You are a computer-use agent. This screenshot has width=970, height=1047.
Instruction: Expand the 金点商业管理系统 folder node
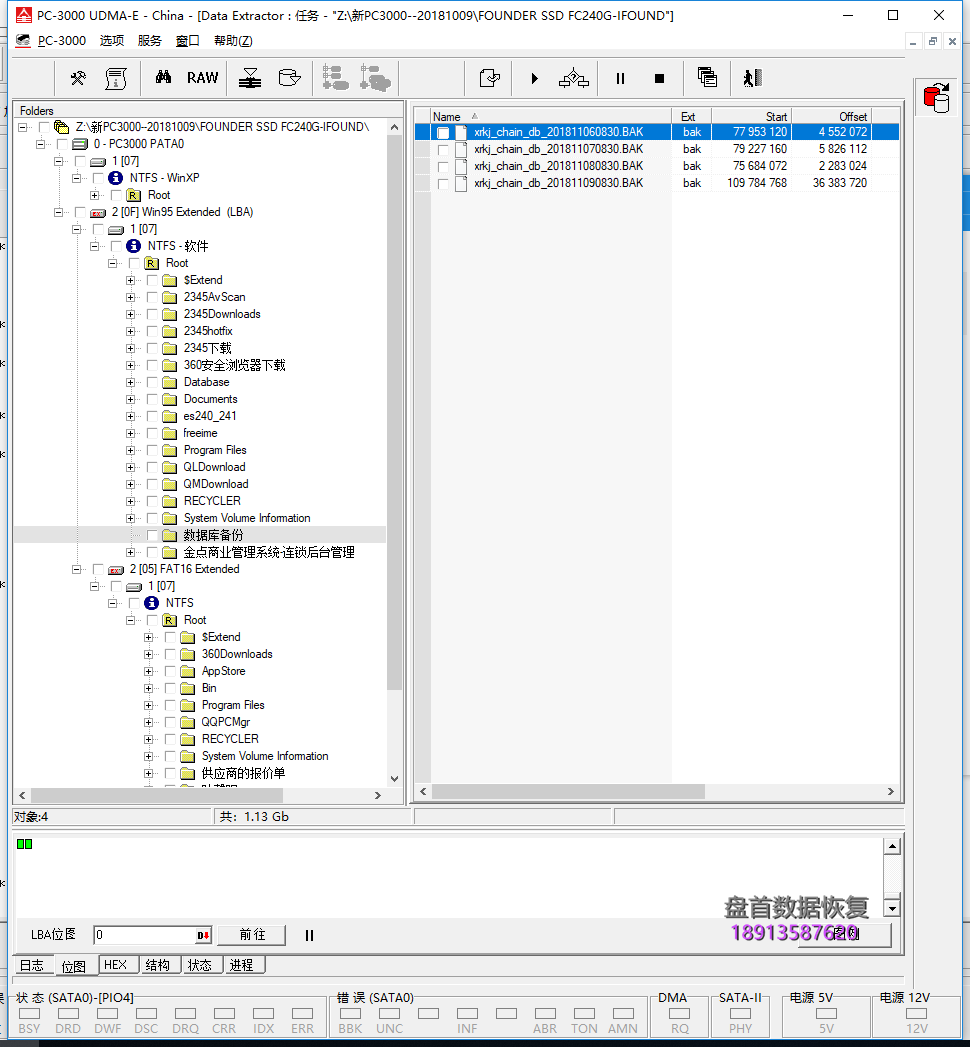pos(130,552)
